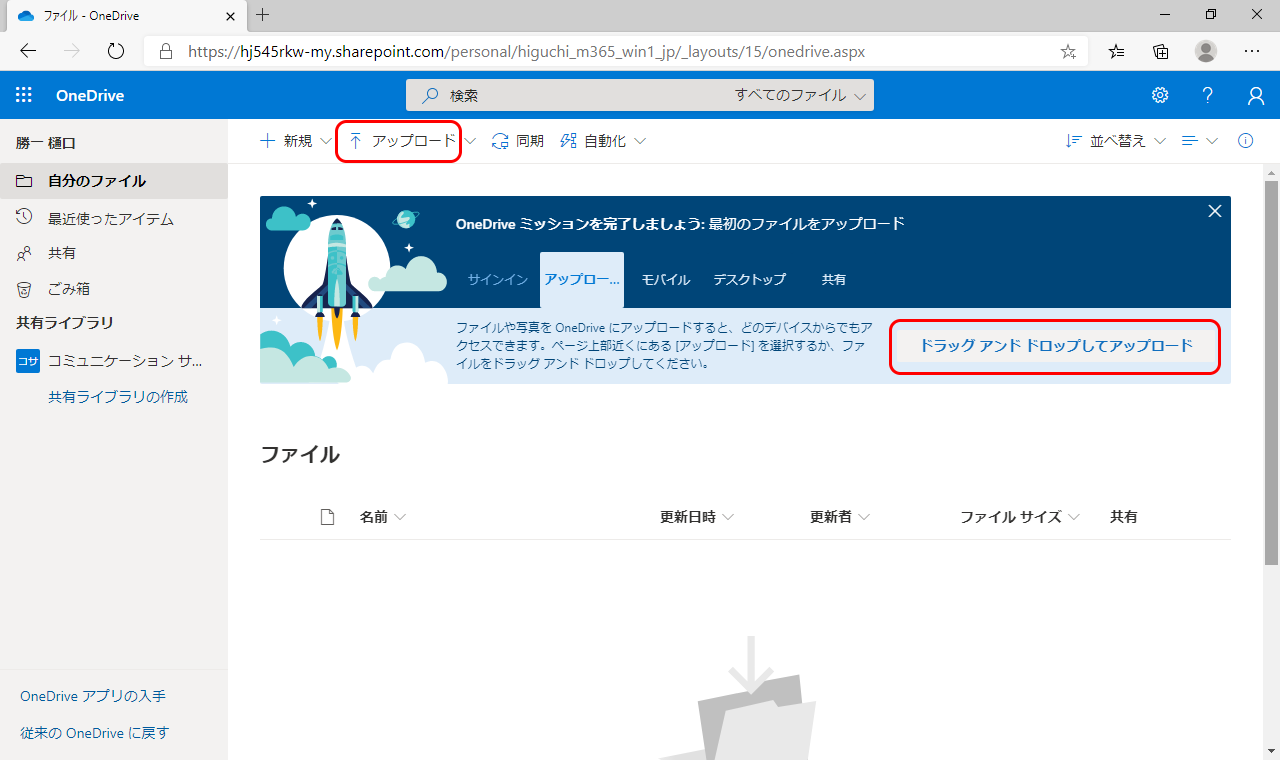Click the page vertical scrollbar
The height and width of the screenshot is (760, 1280).
(1271, 372)
